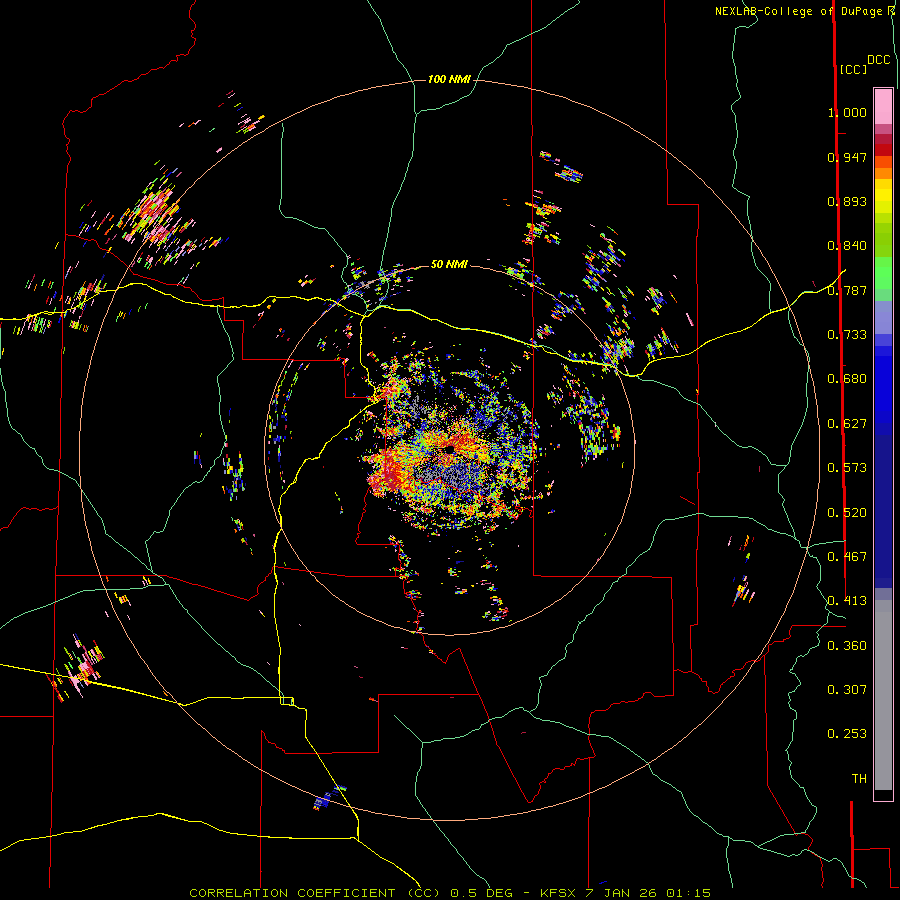The width and height of the screenshot is (900, 900).
Task: Click the 50 NMI range ring label
Action: pyautogui.click(x=449, y=264)
